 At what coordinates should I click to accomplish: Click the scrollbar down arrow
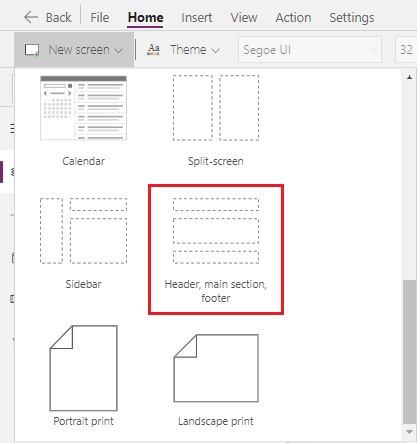pos(410,432)
